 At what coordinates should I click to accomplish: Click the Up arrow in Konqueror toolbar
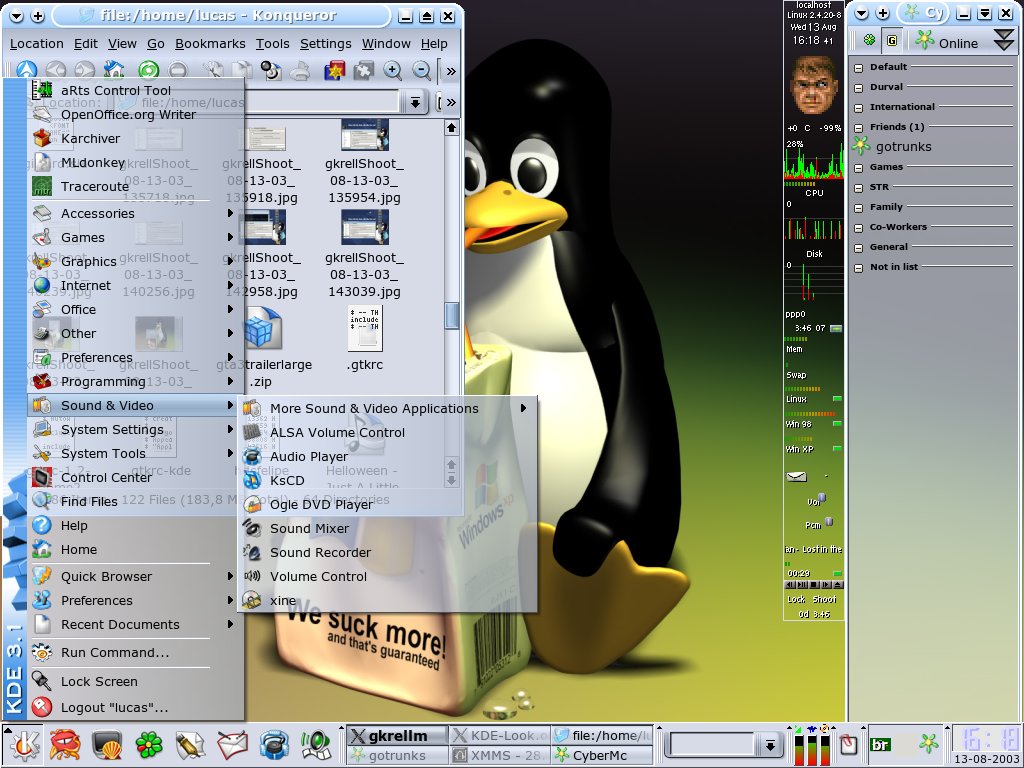point(26,70)
